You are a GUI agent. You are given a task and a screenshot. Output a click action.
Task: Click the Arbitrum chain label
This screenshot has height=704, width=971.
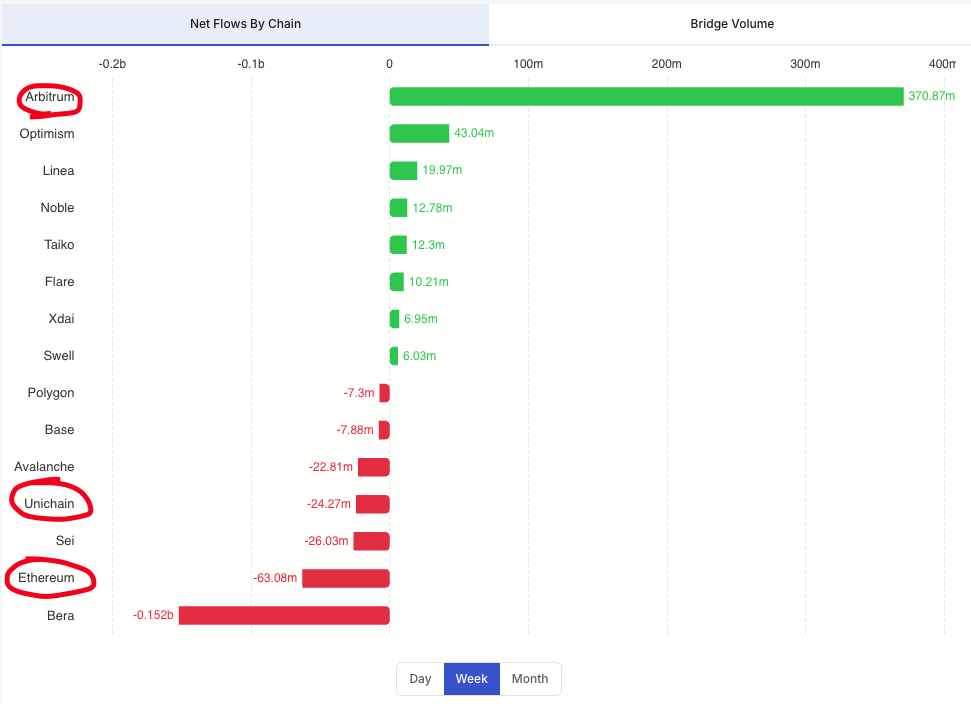(50, 97)
